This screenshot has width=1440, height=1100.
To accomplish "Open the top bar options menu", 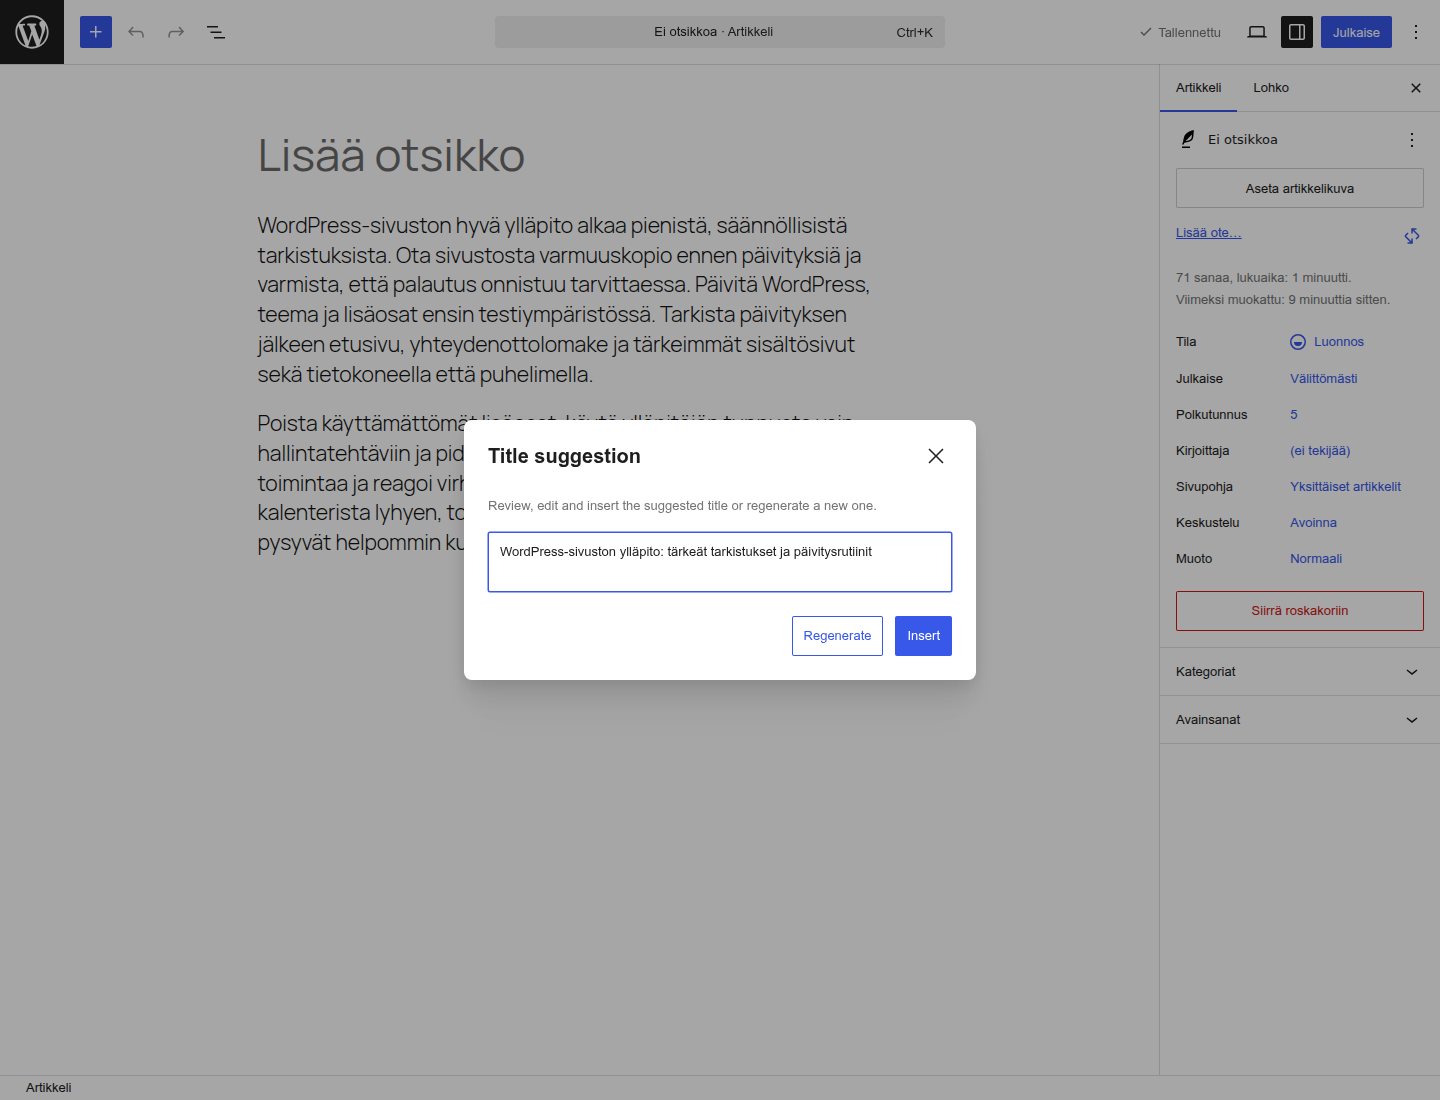I will (x=1416, y=32).
